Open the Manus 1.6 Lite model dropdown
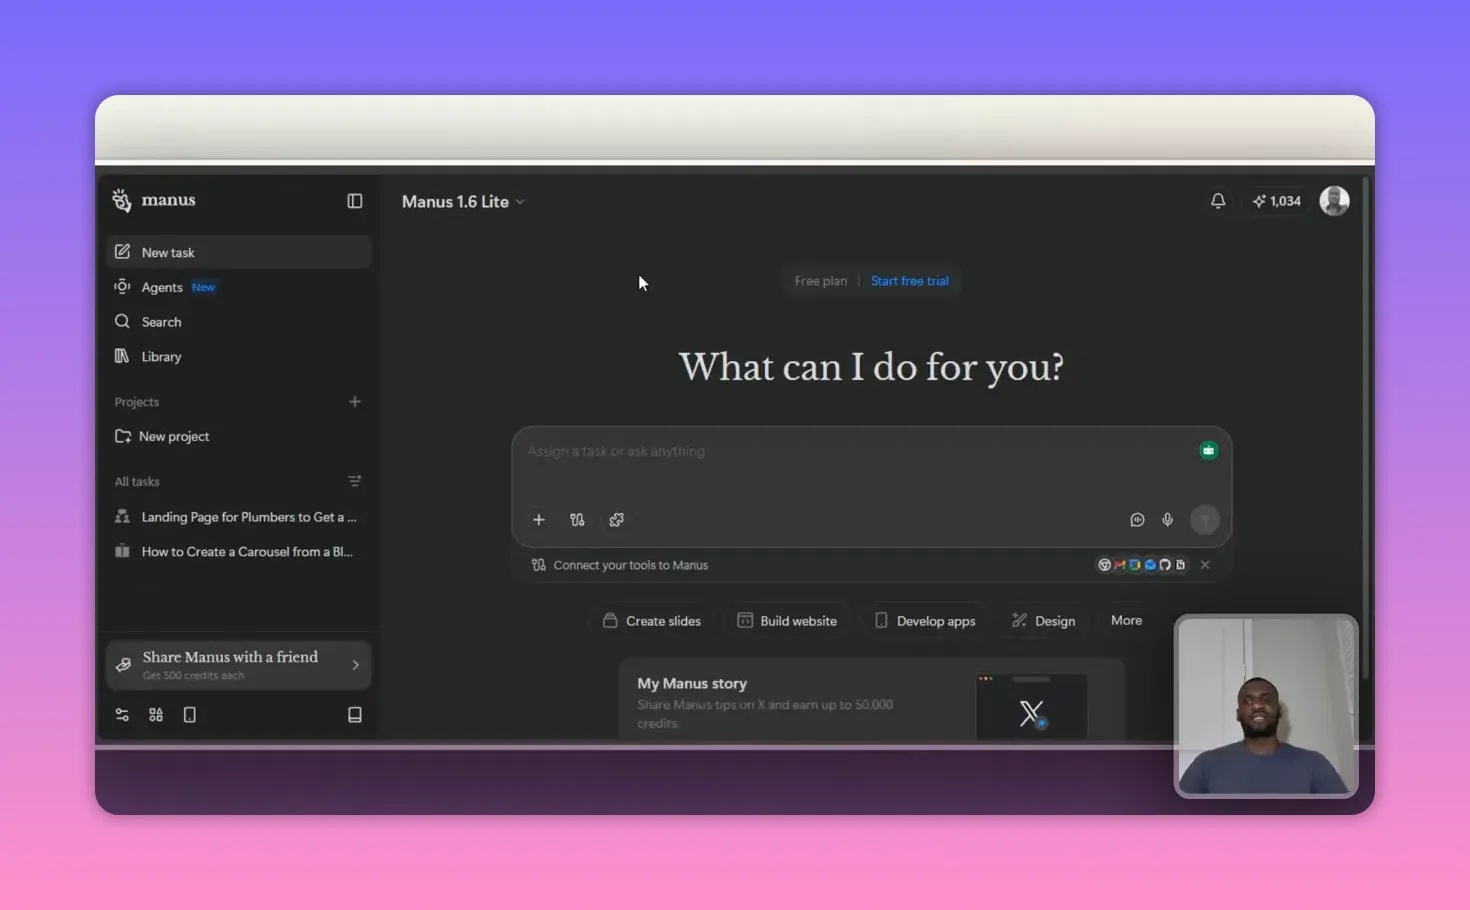1470x910 pixels. [463, 202]
